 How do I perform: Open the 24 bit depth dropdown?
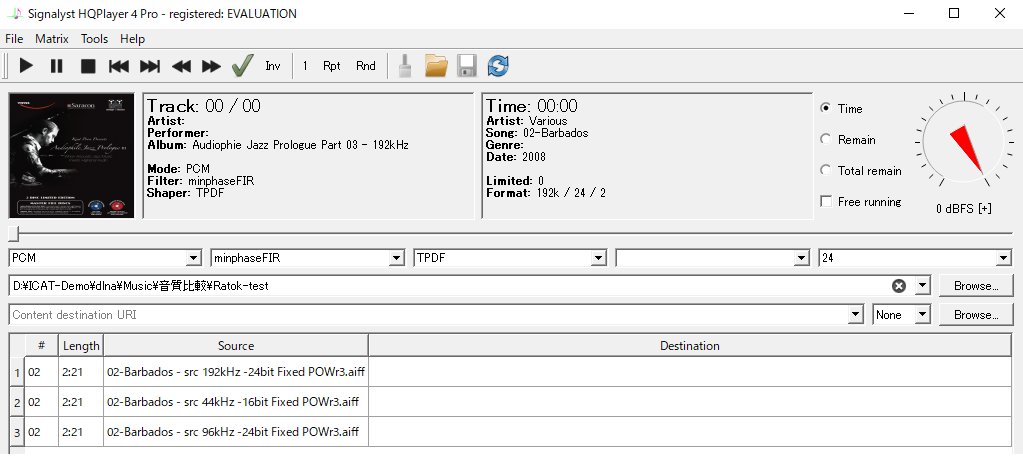(x=915, y=258)
